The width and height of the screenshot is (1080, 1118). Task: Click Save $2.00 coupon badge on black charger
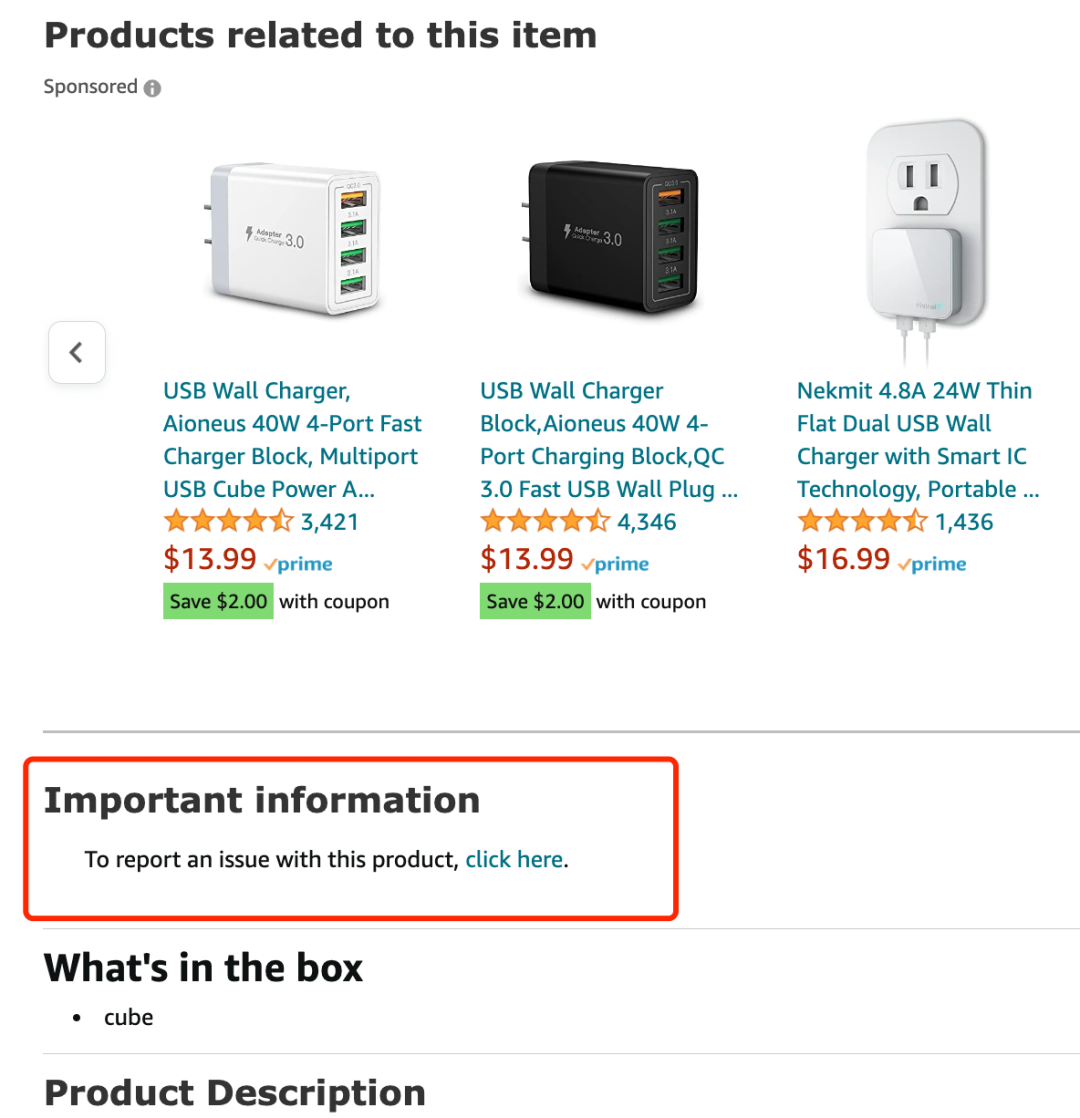pos(535,601)
